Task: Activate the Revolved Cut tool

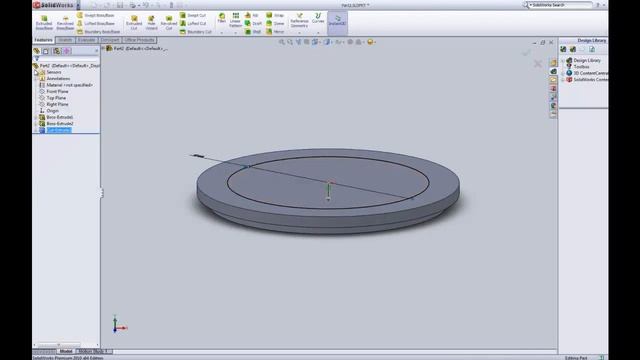Action: tap(169, 23)
